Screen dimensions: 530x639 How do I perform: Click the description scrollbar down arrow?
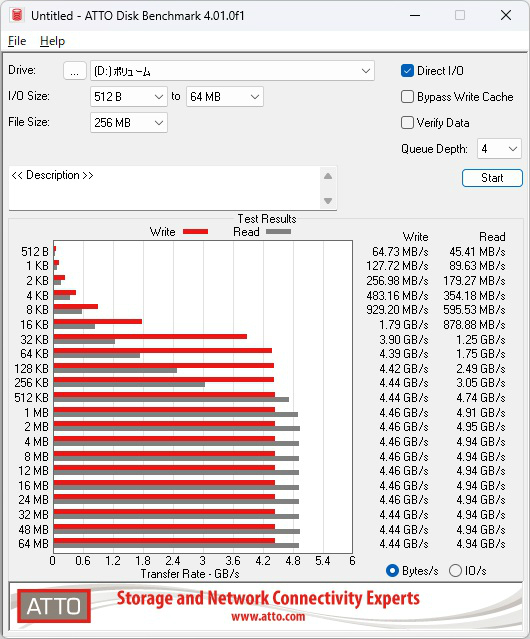click(328, 201)
